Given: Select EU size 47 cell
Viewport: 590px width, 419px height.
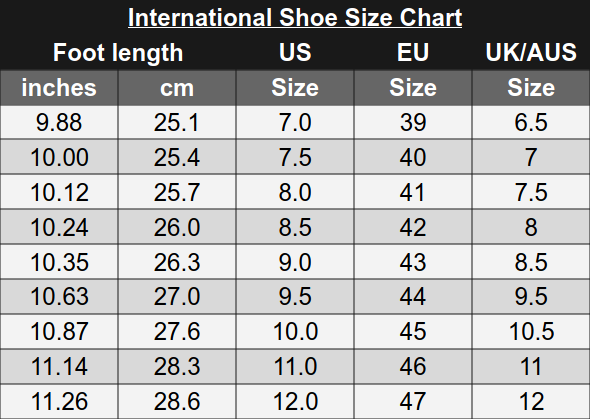Looking at the screenshot, I should tap(413, 401).
